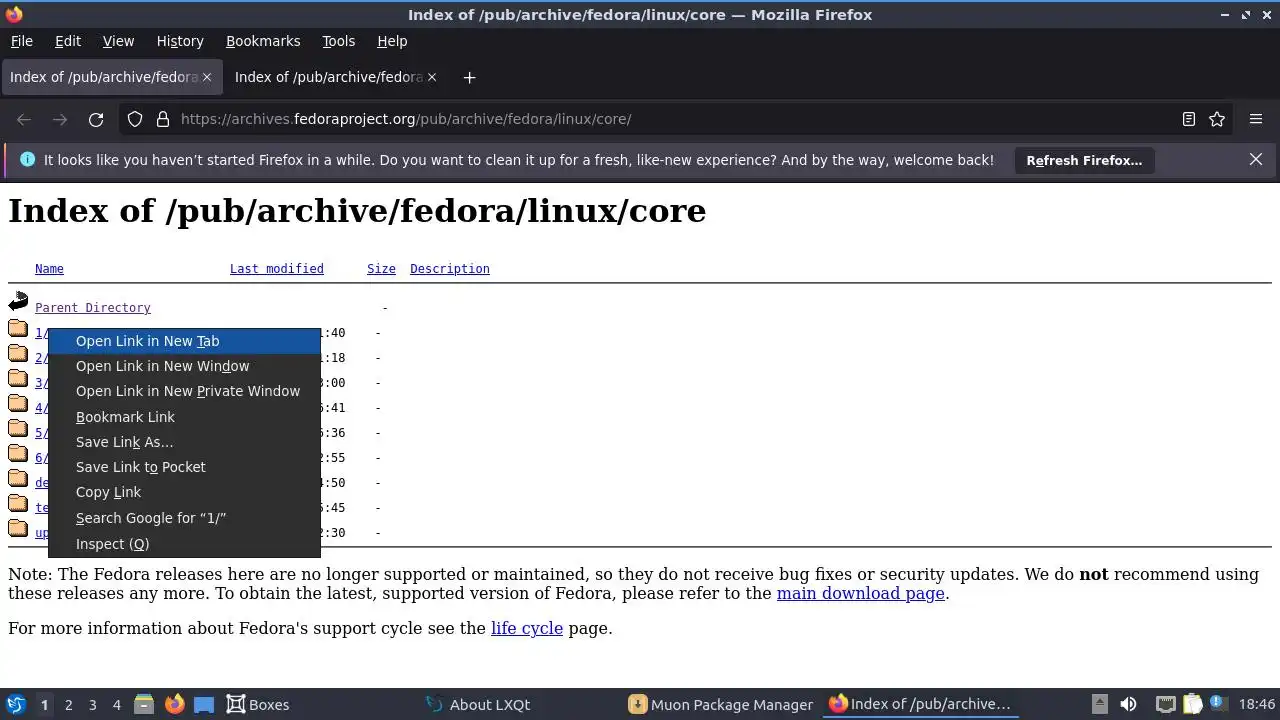
Task: Open the History menu
Action: tap(180, 41)
